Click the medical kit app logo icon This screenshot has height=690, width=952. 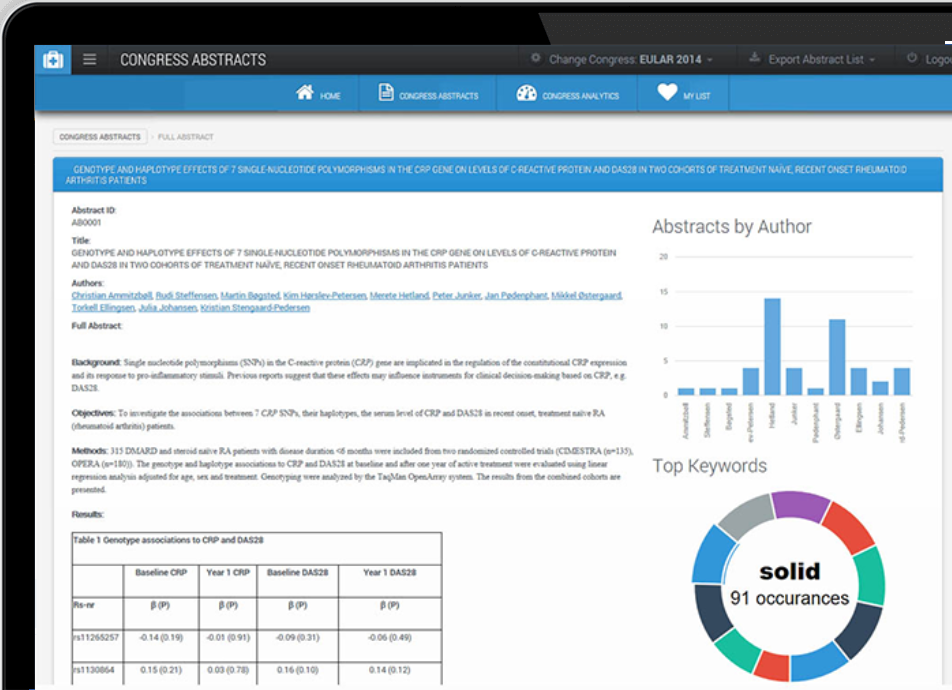(52, 60)
